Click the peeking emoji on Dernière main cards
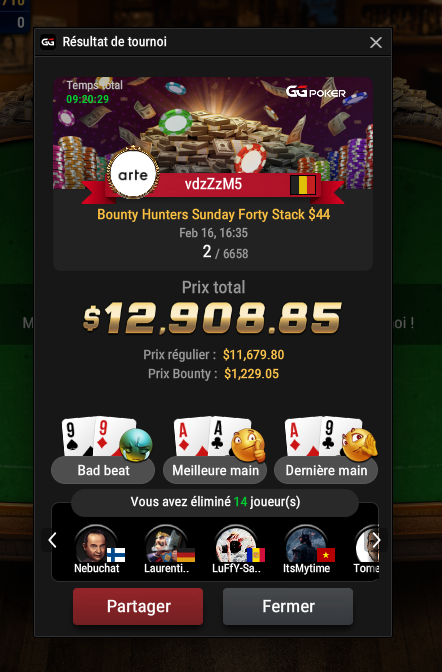This screenshot has width=442, height=672. pos(359,445)
